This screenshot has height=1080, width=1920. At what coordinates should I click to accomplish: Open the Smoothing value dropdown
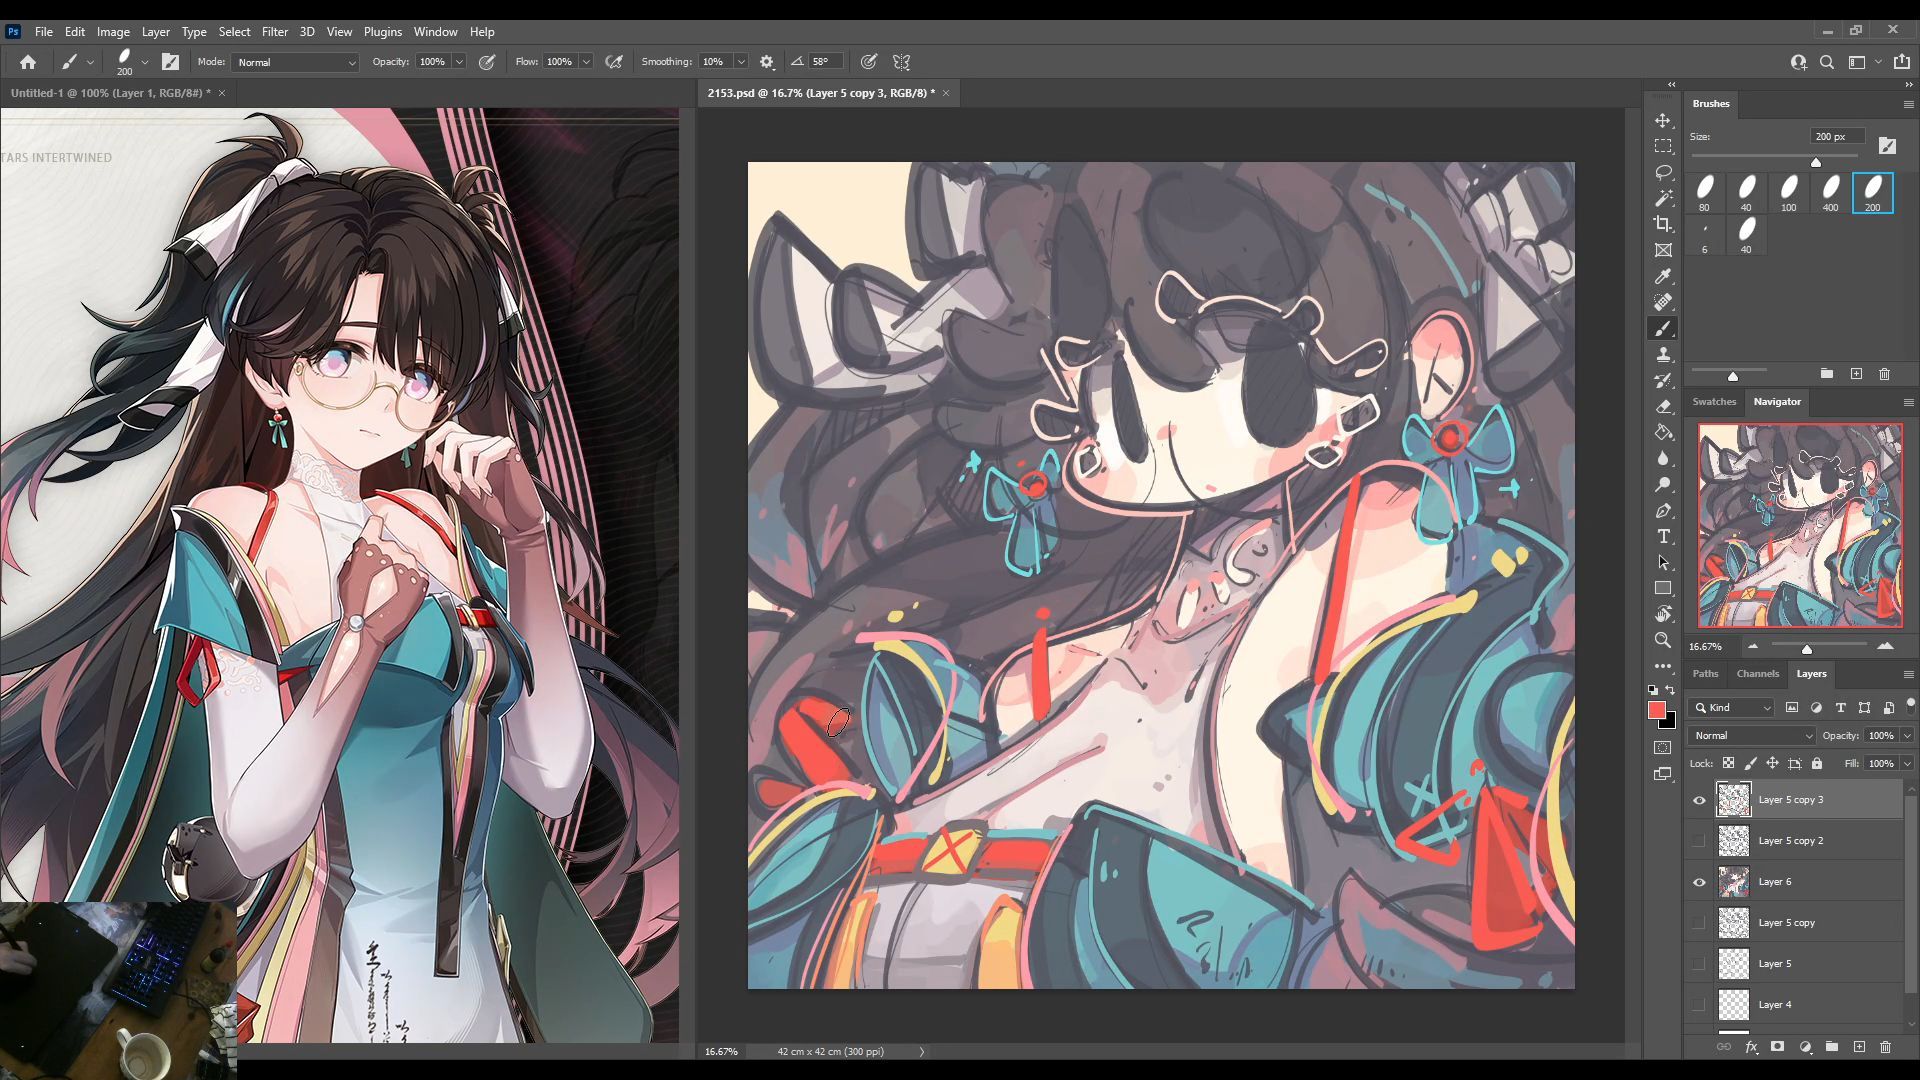[x=741, y=62]
